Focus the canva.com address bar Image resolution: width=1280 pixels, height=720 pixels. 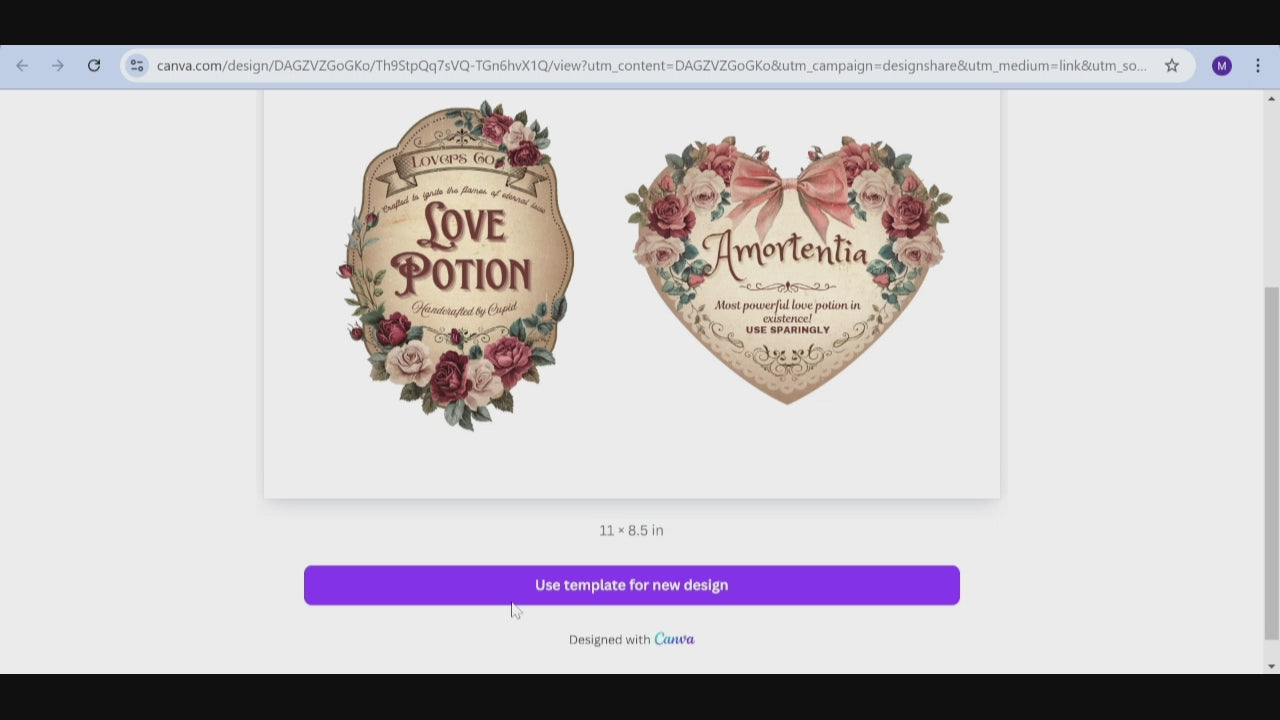click(650, 66)
